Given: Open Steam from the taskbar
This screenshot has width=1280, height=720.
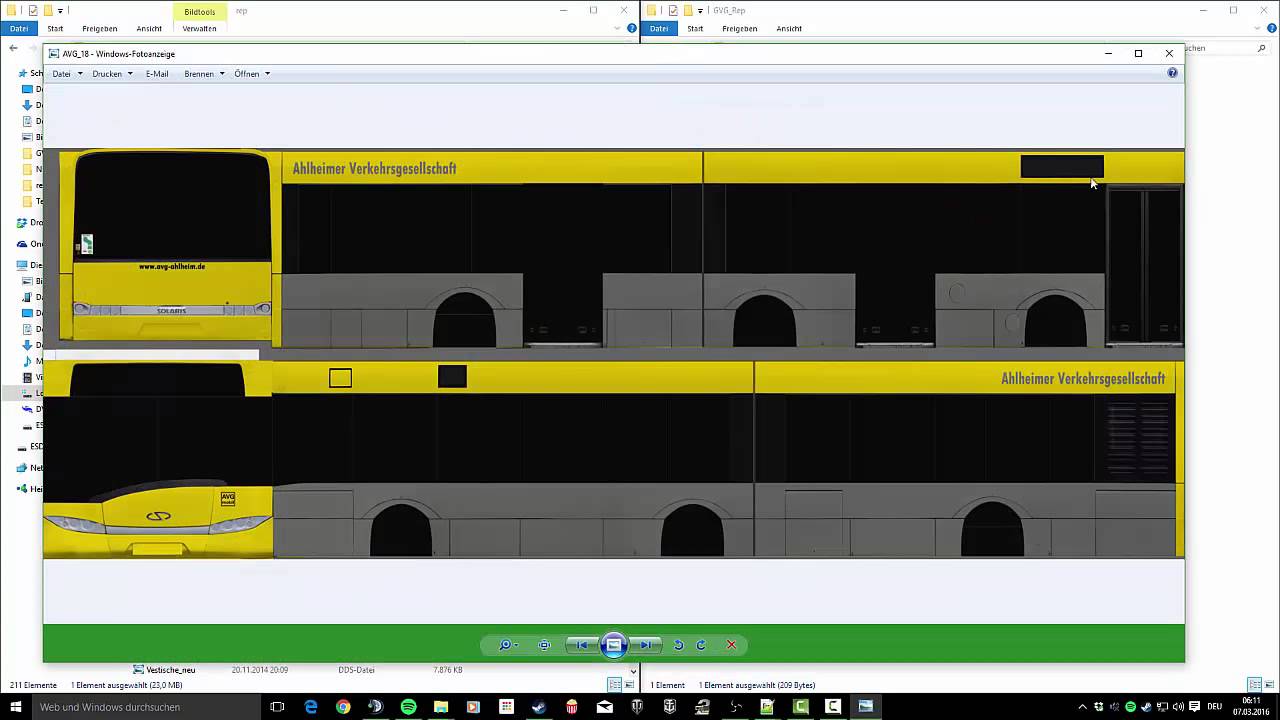Looking at the screenshot, I should [x=539, y=707].
